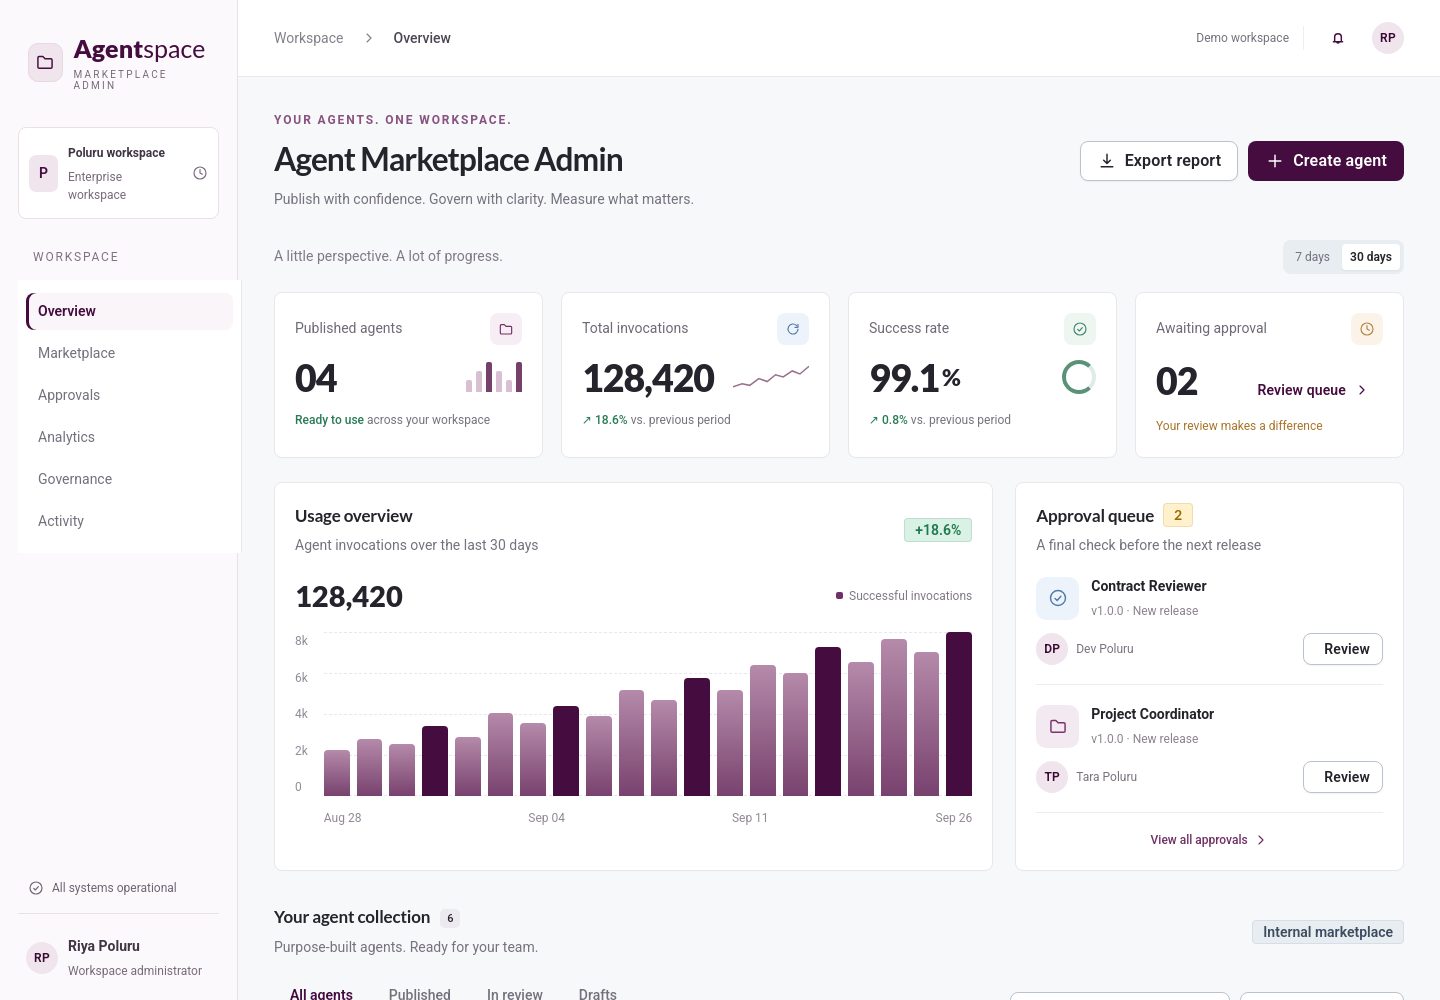Click the Create agent button
The width and height of the screenshot is (1440, 1000).
[1326, 161]
